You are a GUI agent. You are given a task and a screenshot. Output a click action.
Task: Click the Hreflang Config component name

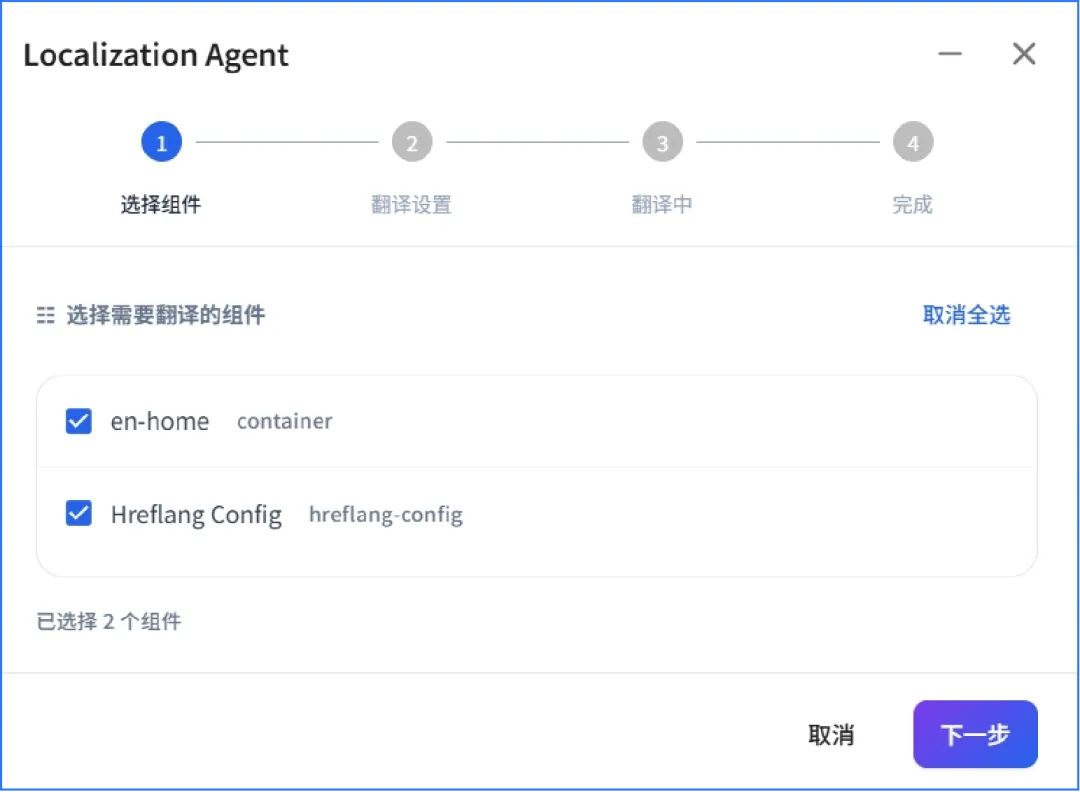click(196, 514)
